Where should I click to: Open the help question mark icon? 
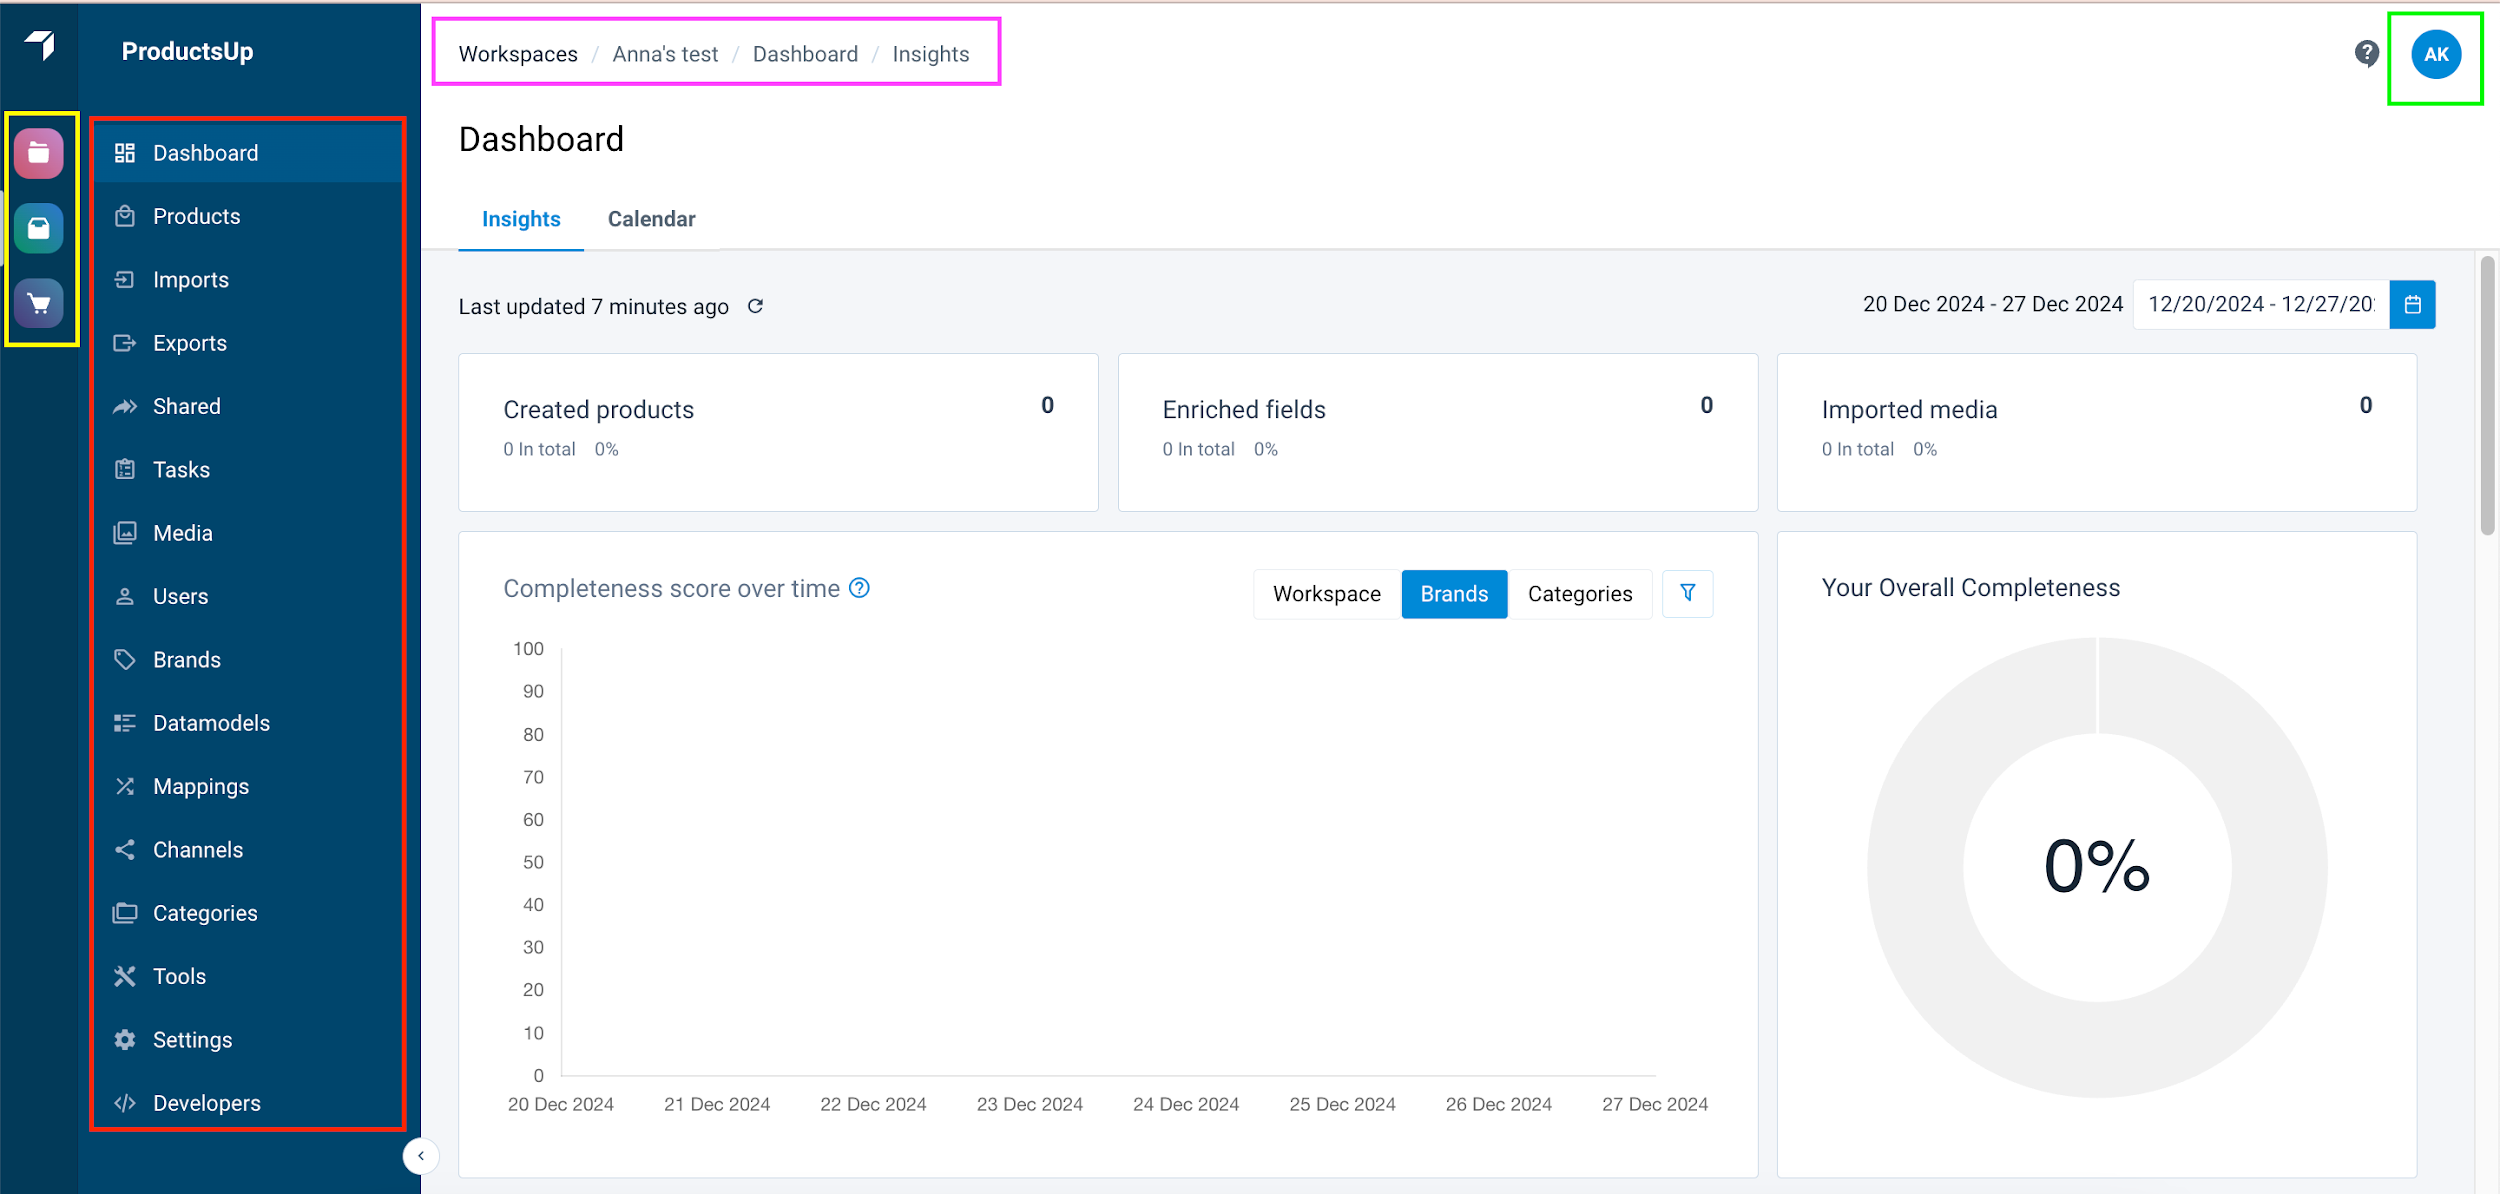pos(2366,53)
